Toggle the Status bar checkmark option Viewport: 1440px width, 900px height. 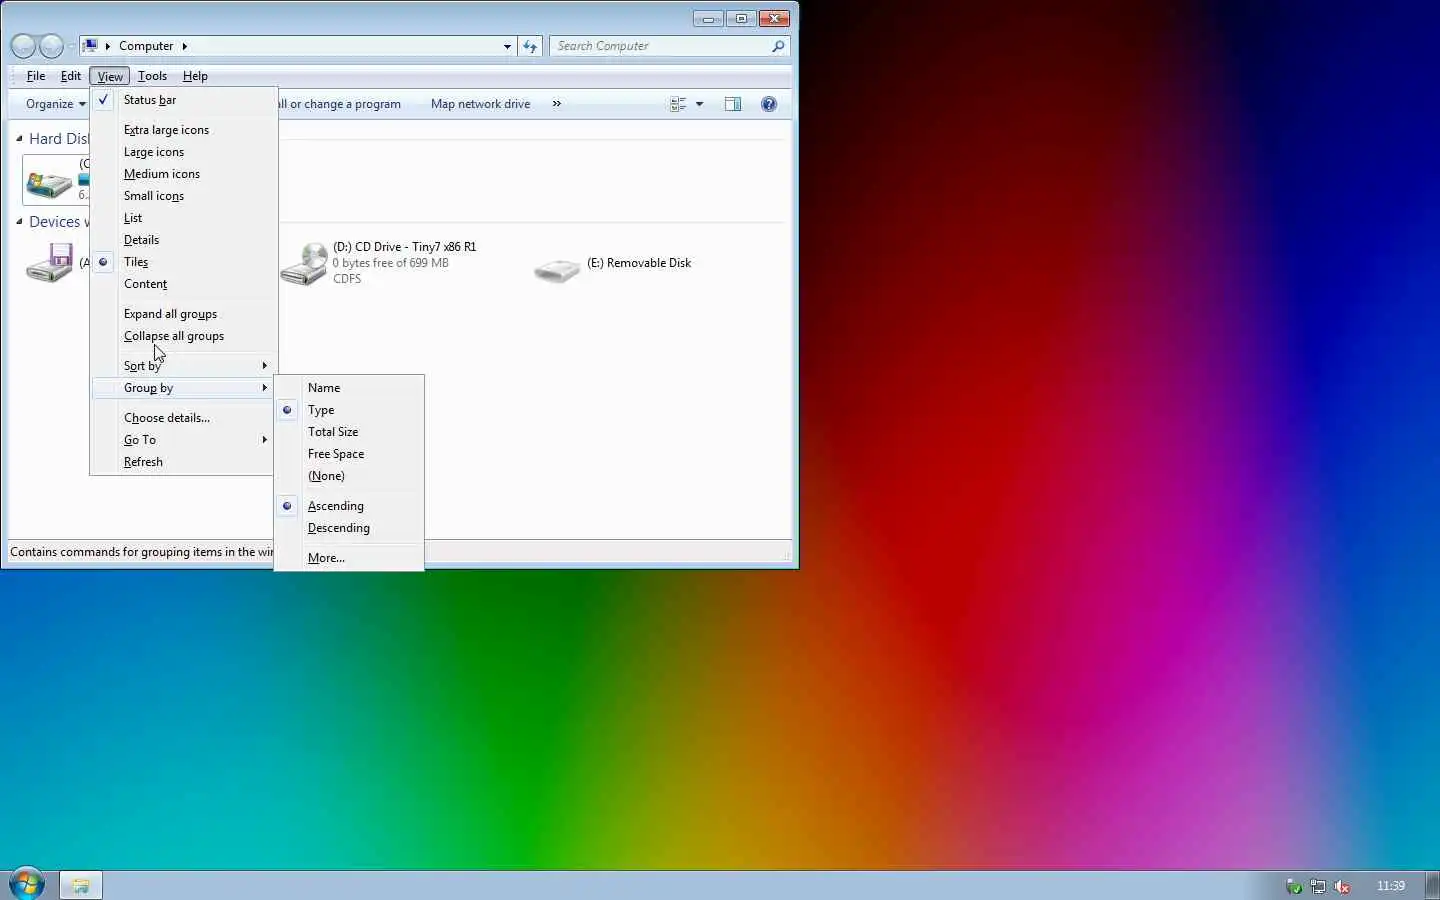tap(183, 100)
